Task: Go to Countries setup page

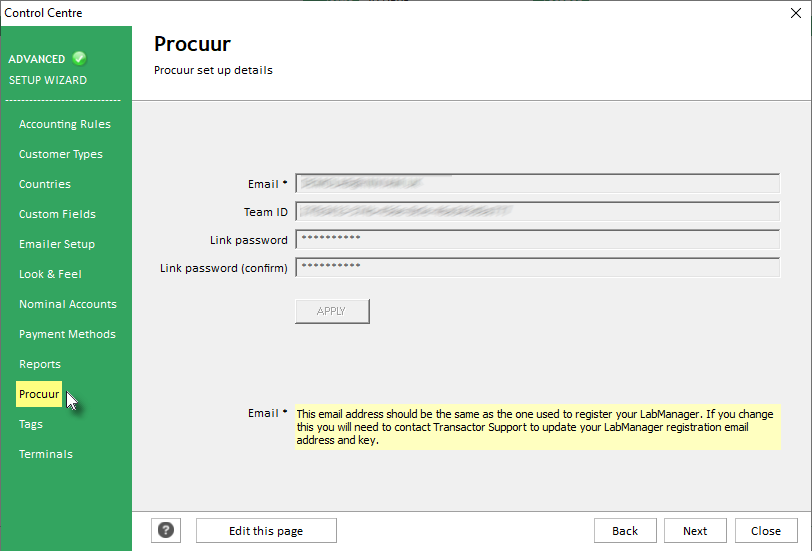Action: pyautogui.click(x=45, y=184)
